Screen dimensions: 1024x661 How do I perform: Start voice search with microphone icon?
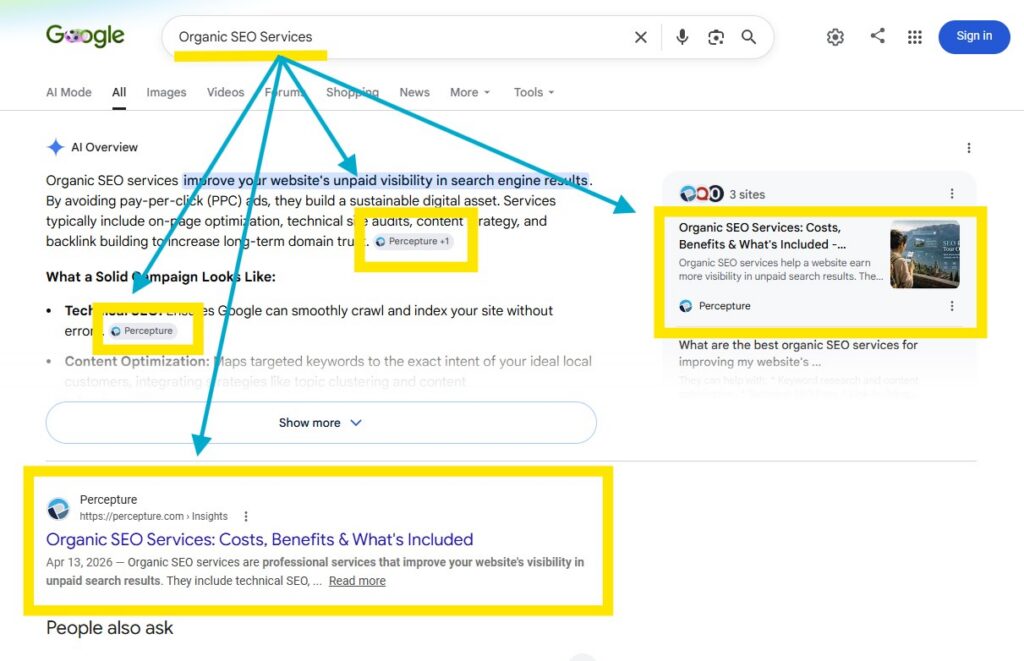(682, 37)
